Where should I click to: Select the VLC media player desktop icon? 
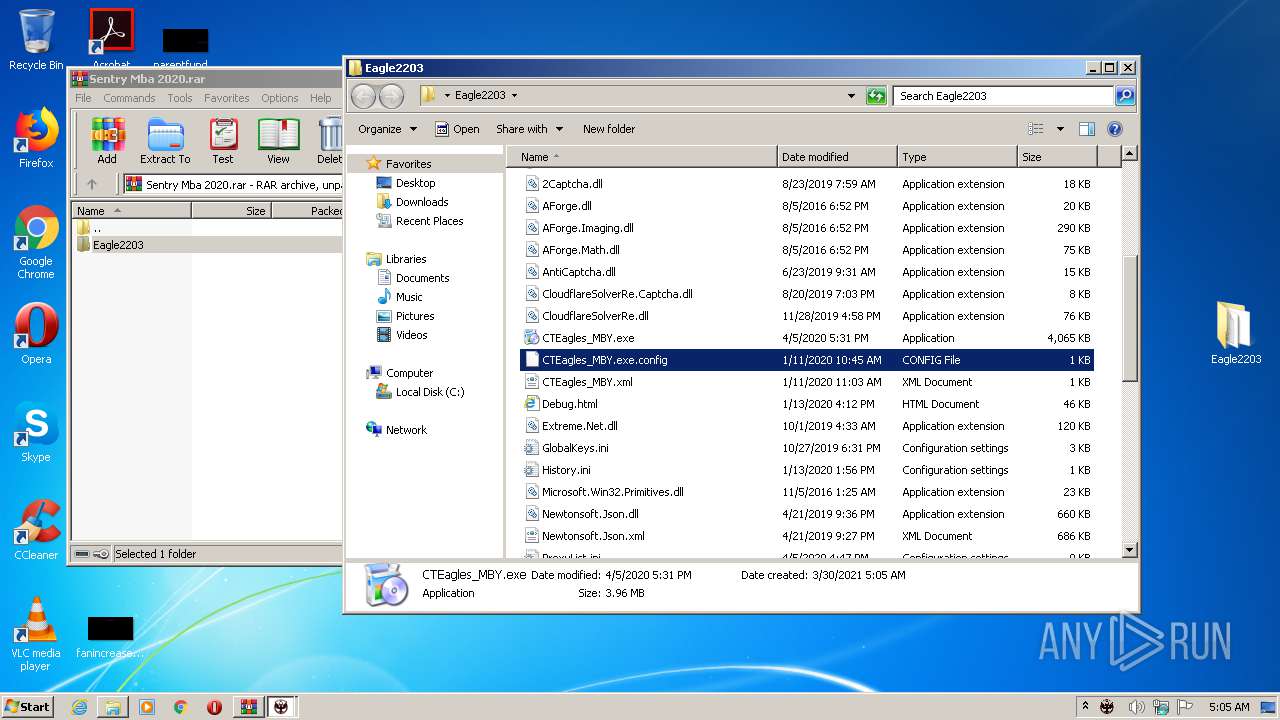point(36,635)
